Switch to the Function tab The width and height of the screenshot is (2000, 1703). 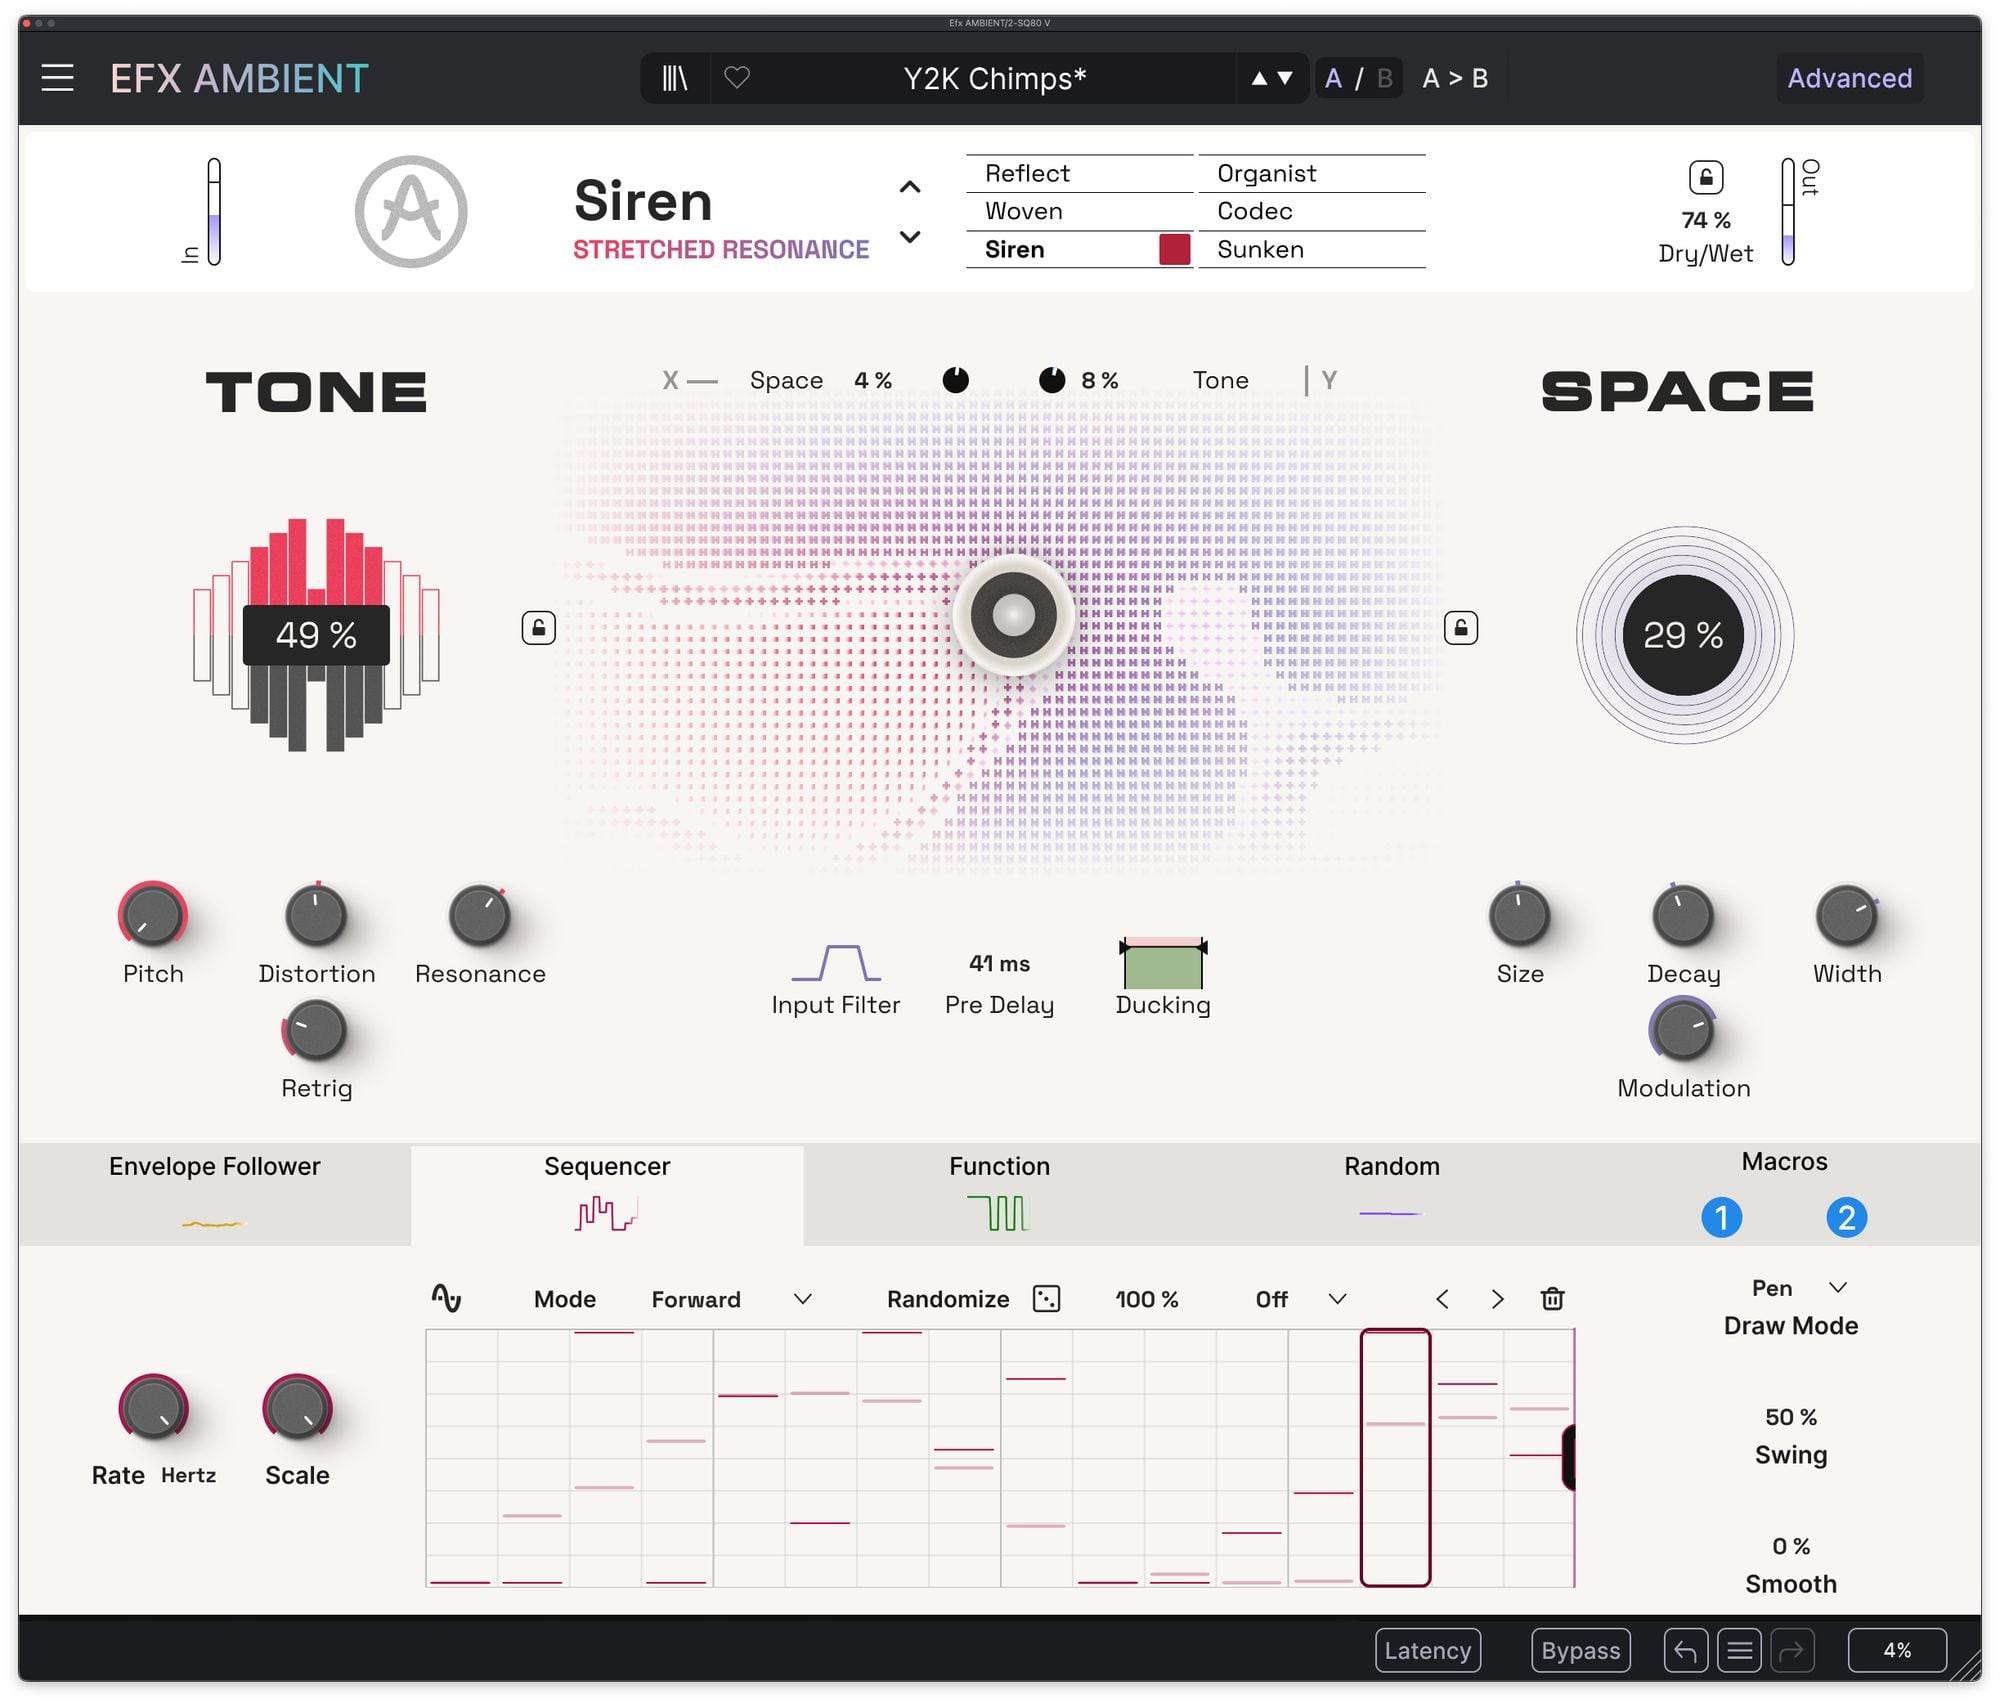(998, 1190)
